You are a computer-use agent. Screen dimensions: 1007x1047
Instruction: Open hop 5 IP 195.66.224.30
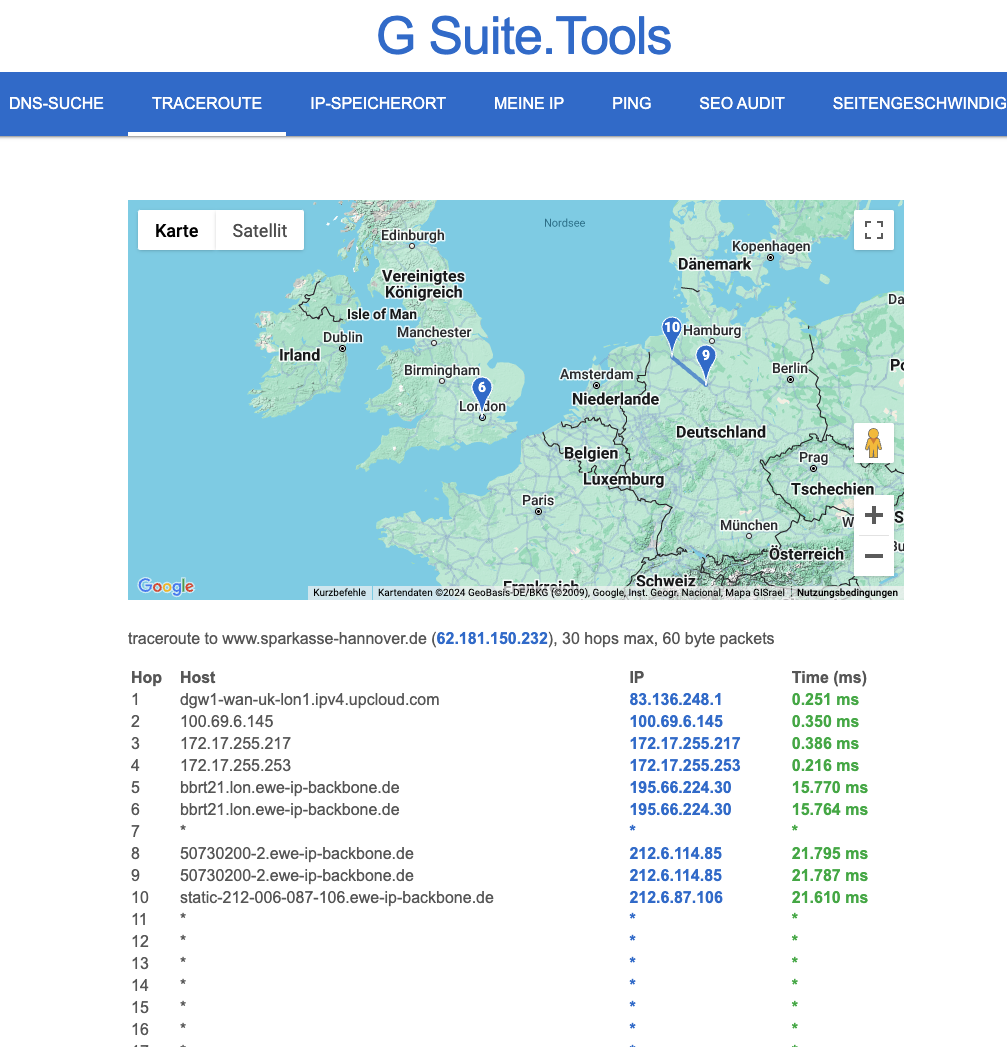pyautogui.click(x=680, y=787)
